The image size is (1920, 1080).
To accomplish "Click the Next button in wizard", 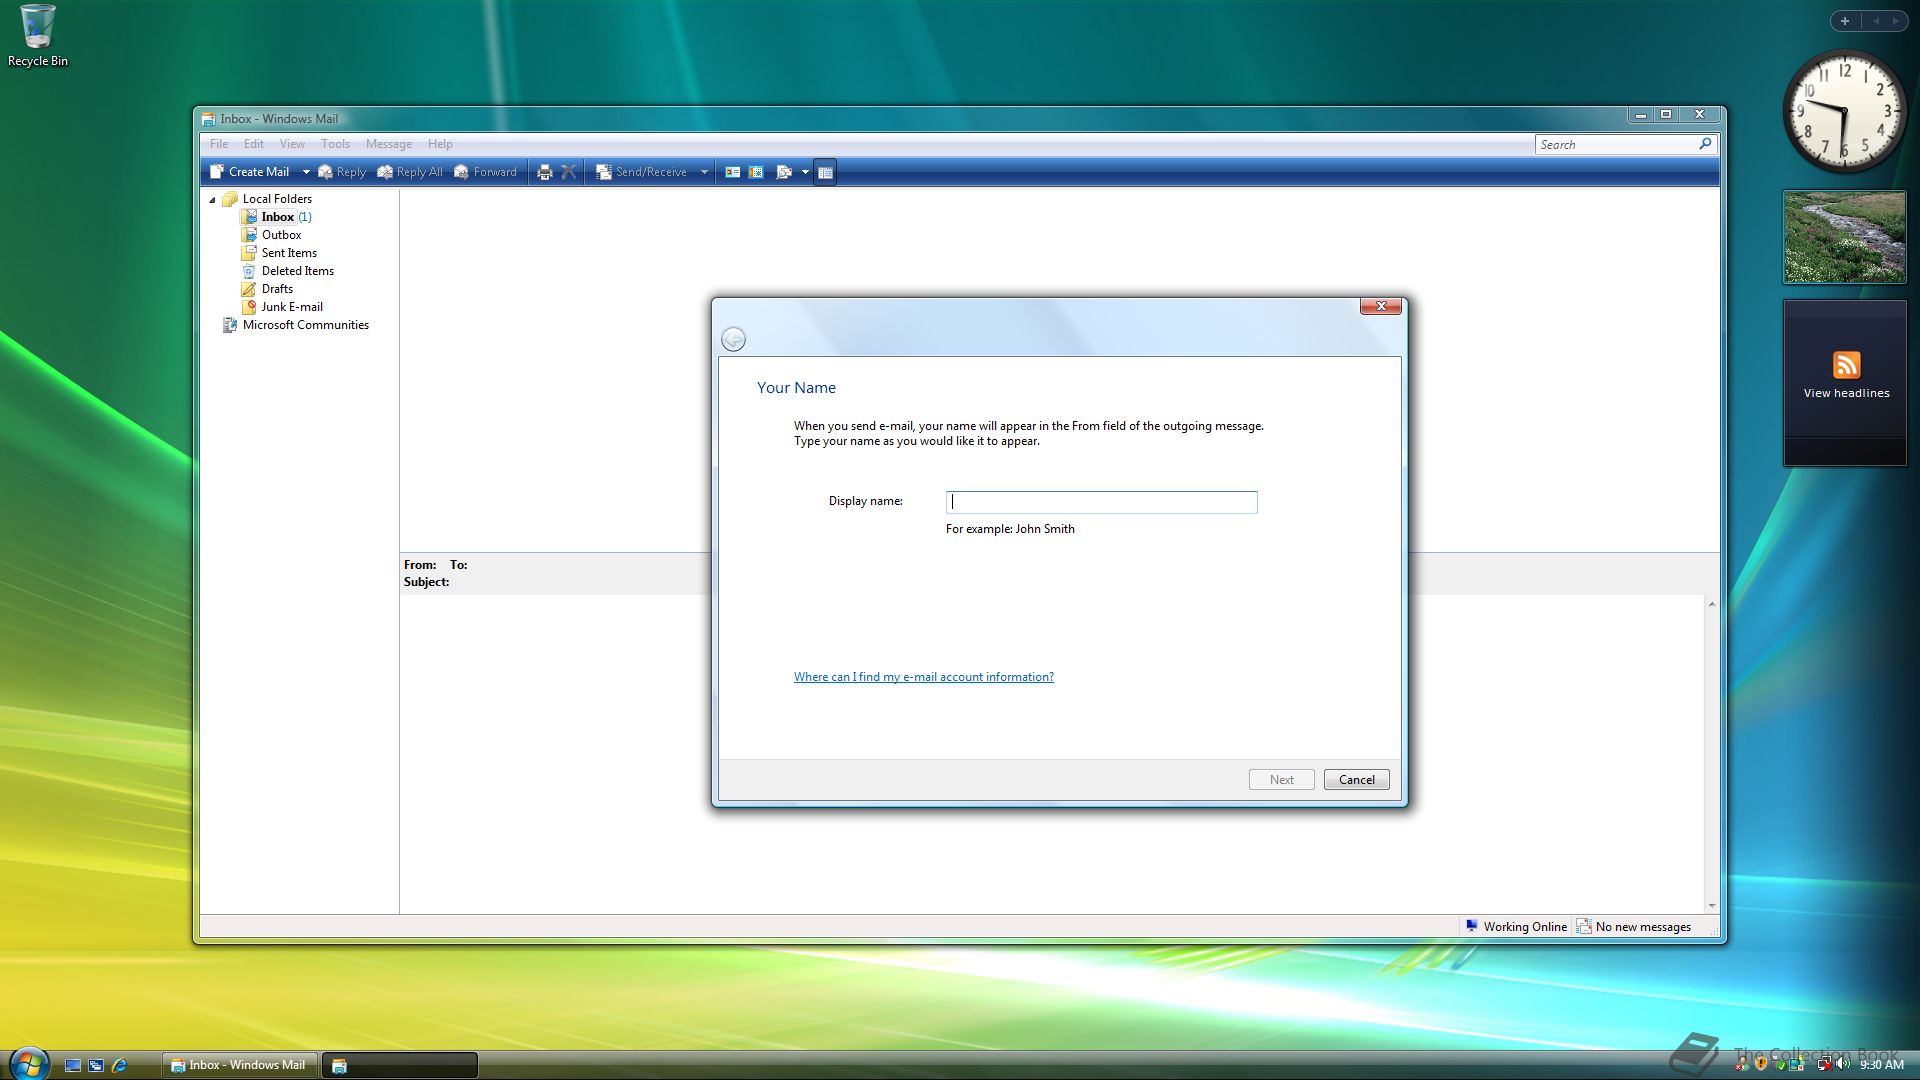I will pyautogui.click(x=1281, y=780).
